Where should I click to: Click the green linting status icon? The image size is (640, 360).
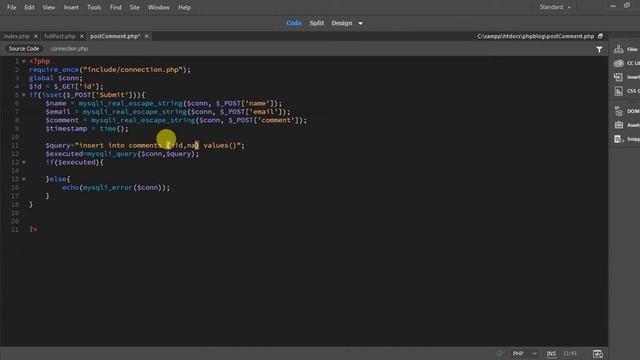(500, 353)
